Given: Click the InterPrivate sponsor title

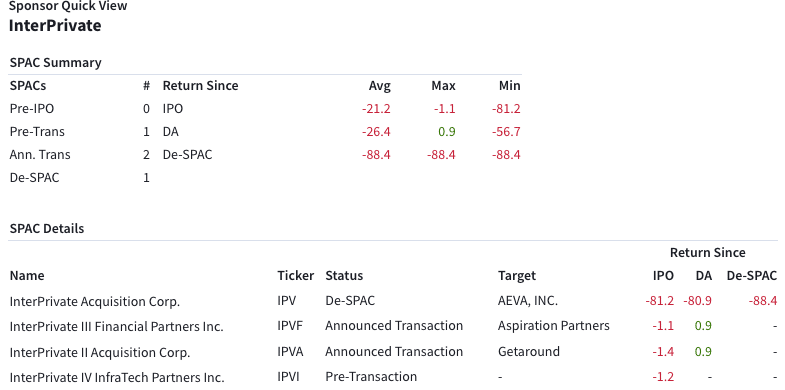Looking at the screenshot, I should 55,26.
